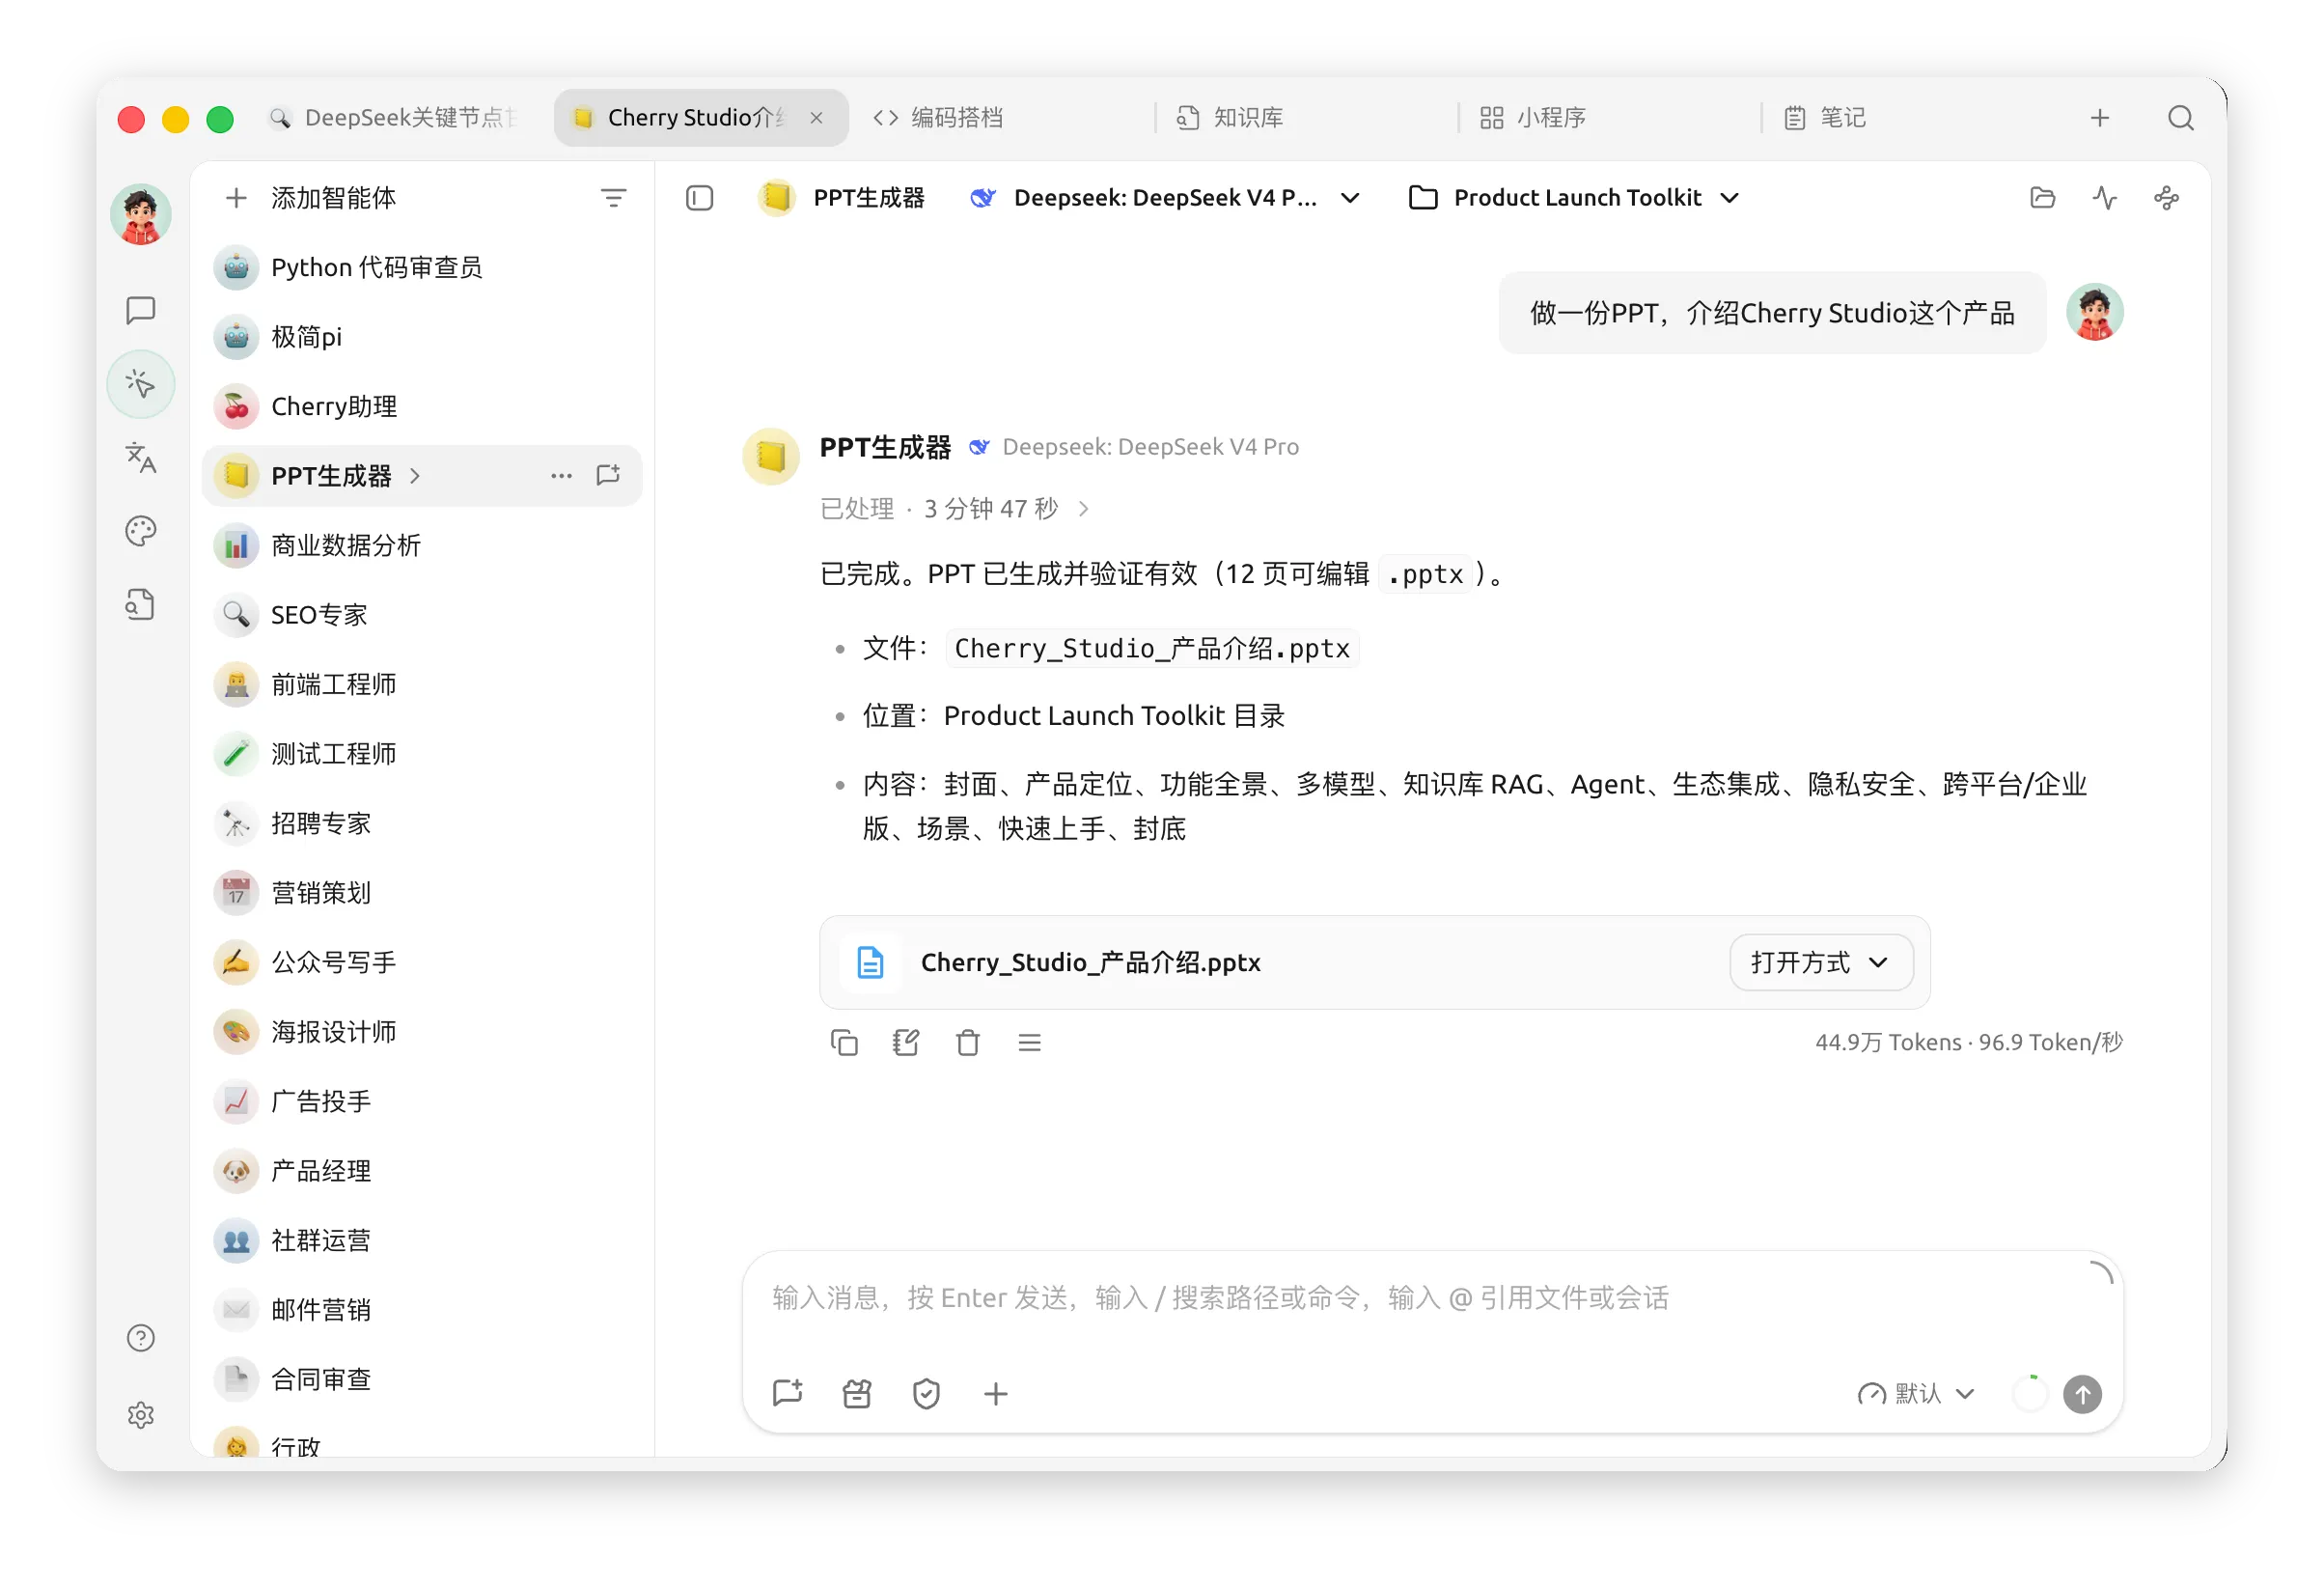Open the Product Launch Toolkit folder dropdown

coord(1575,198)
